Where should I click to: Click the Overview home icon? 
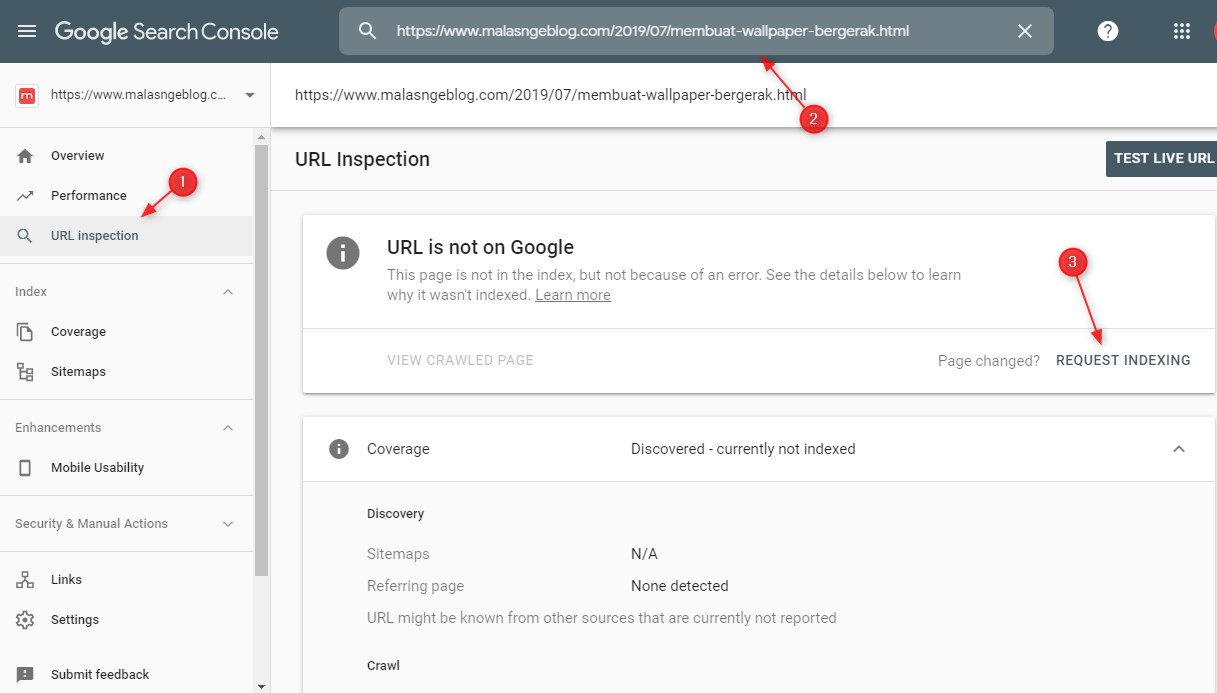click(x=25, y=156)
